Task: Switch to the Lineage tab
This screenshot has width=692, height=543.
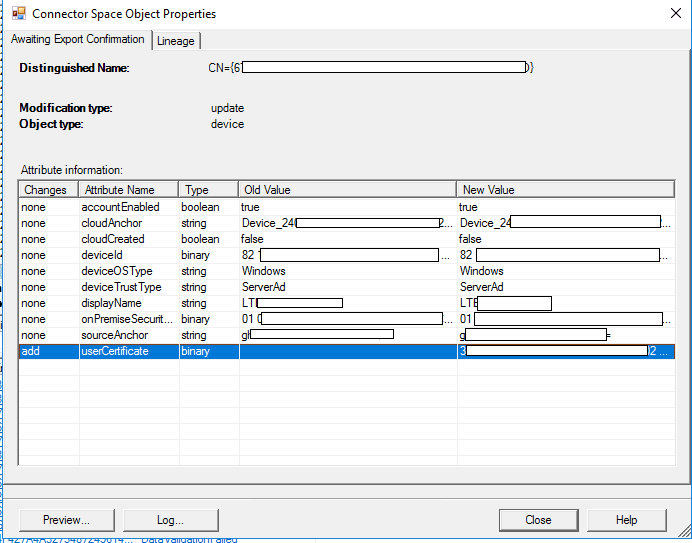Action: pos(176,41)
